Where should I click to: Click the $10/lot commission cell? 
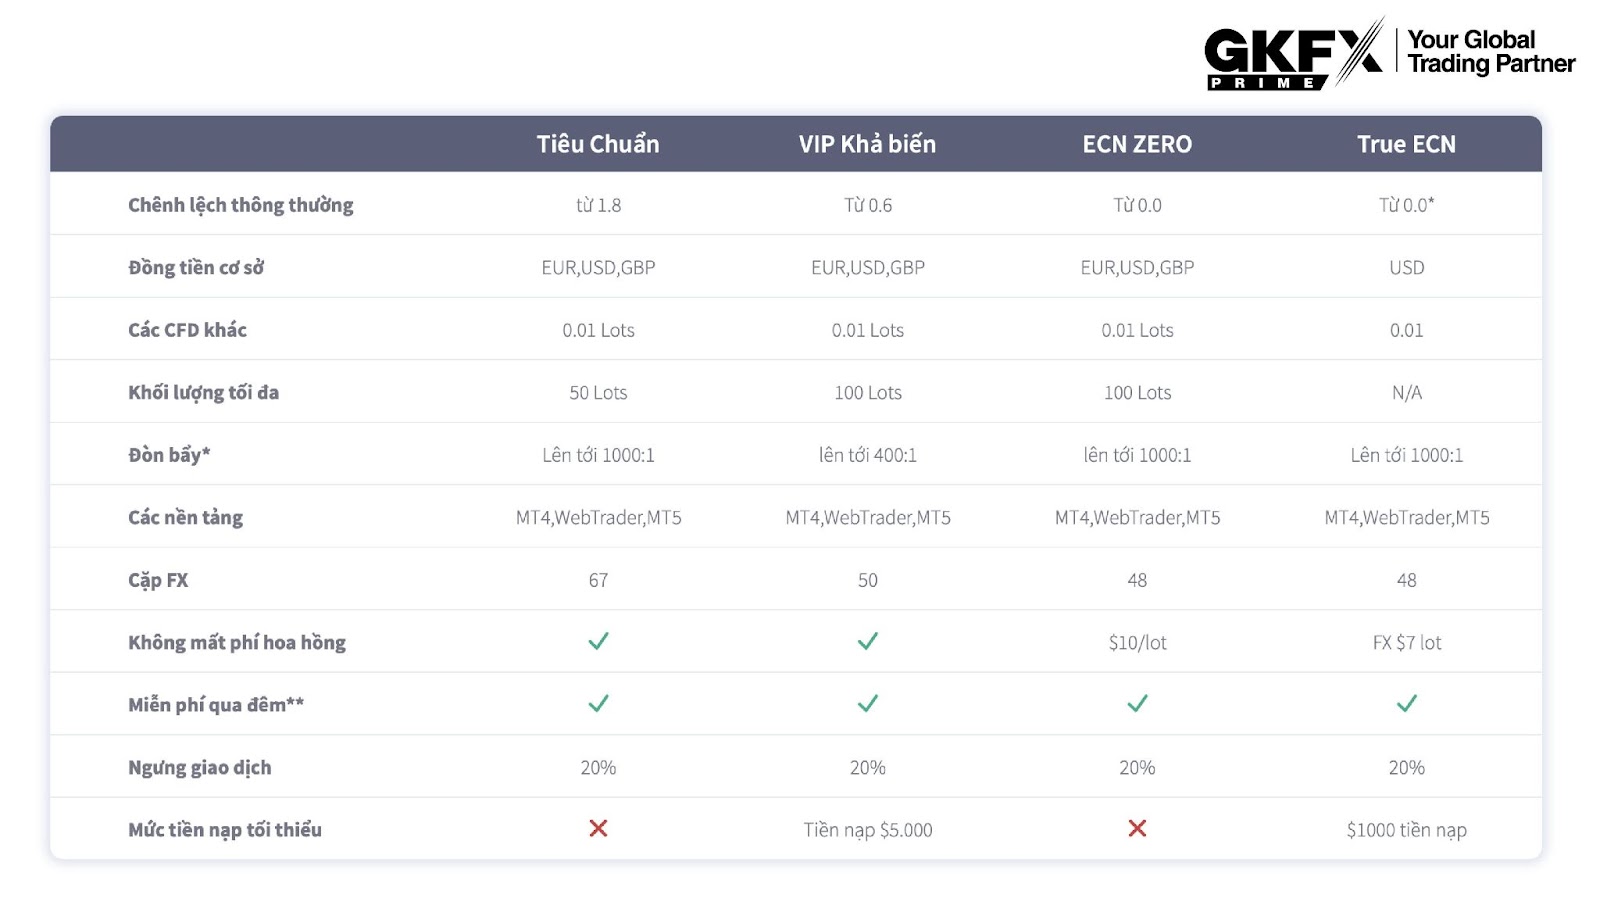pos(1137,642)
